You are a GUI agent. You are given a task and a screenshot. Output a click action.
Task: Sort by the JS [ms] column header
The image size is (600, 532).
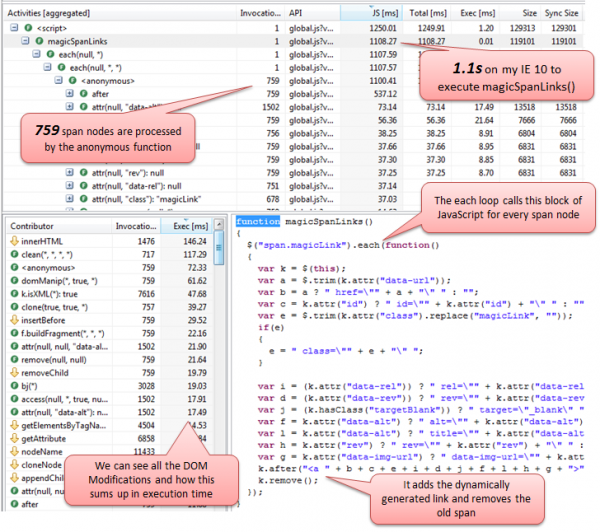tap(371, 13)
